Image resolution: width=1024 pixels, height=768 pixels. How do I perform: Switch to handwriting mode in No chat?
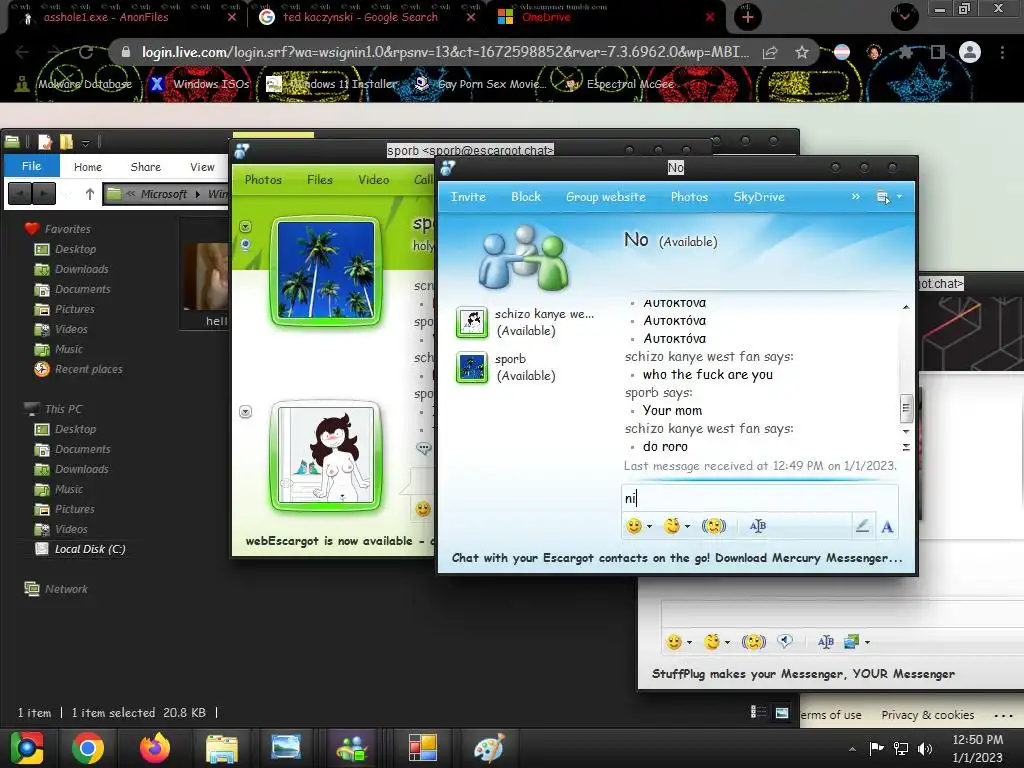pyautogui.click(x=862, y=526)
